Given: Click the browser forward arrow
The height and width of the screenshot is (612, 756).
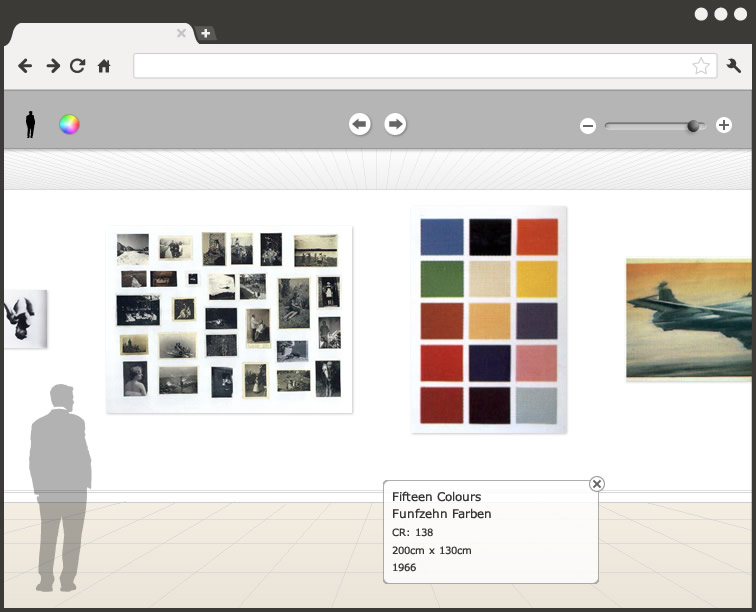Looking at the screenshot, I should [x=52, y=66].
